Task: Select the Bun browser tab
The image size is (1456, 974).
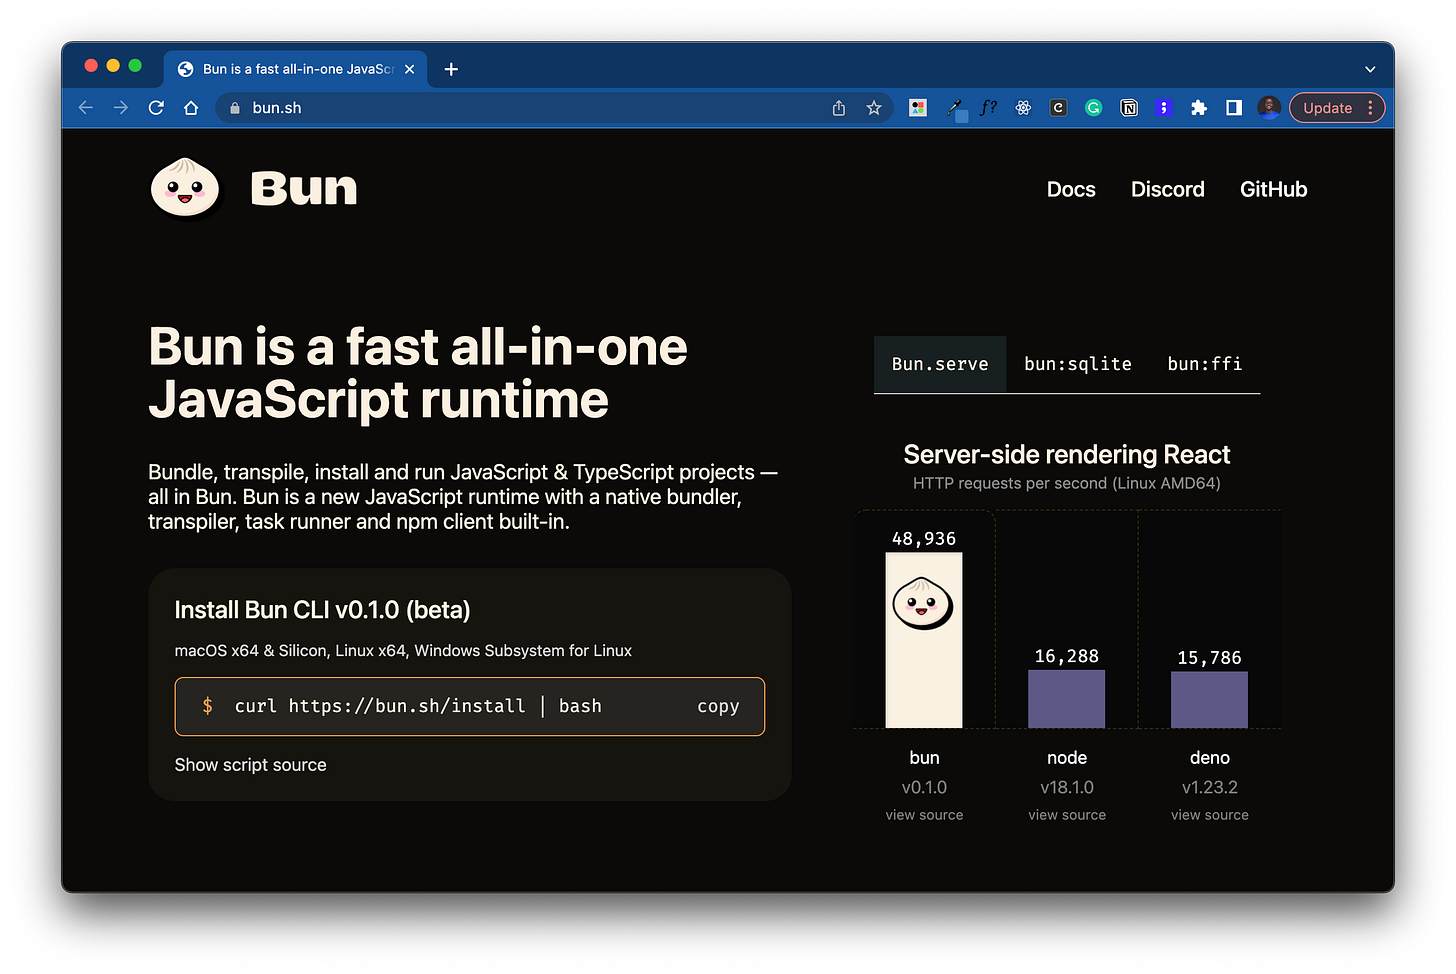Action: pos(295,69)
